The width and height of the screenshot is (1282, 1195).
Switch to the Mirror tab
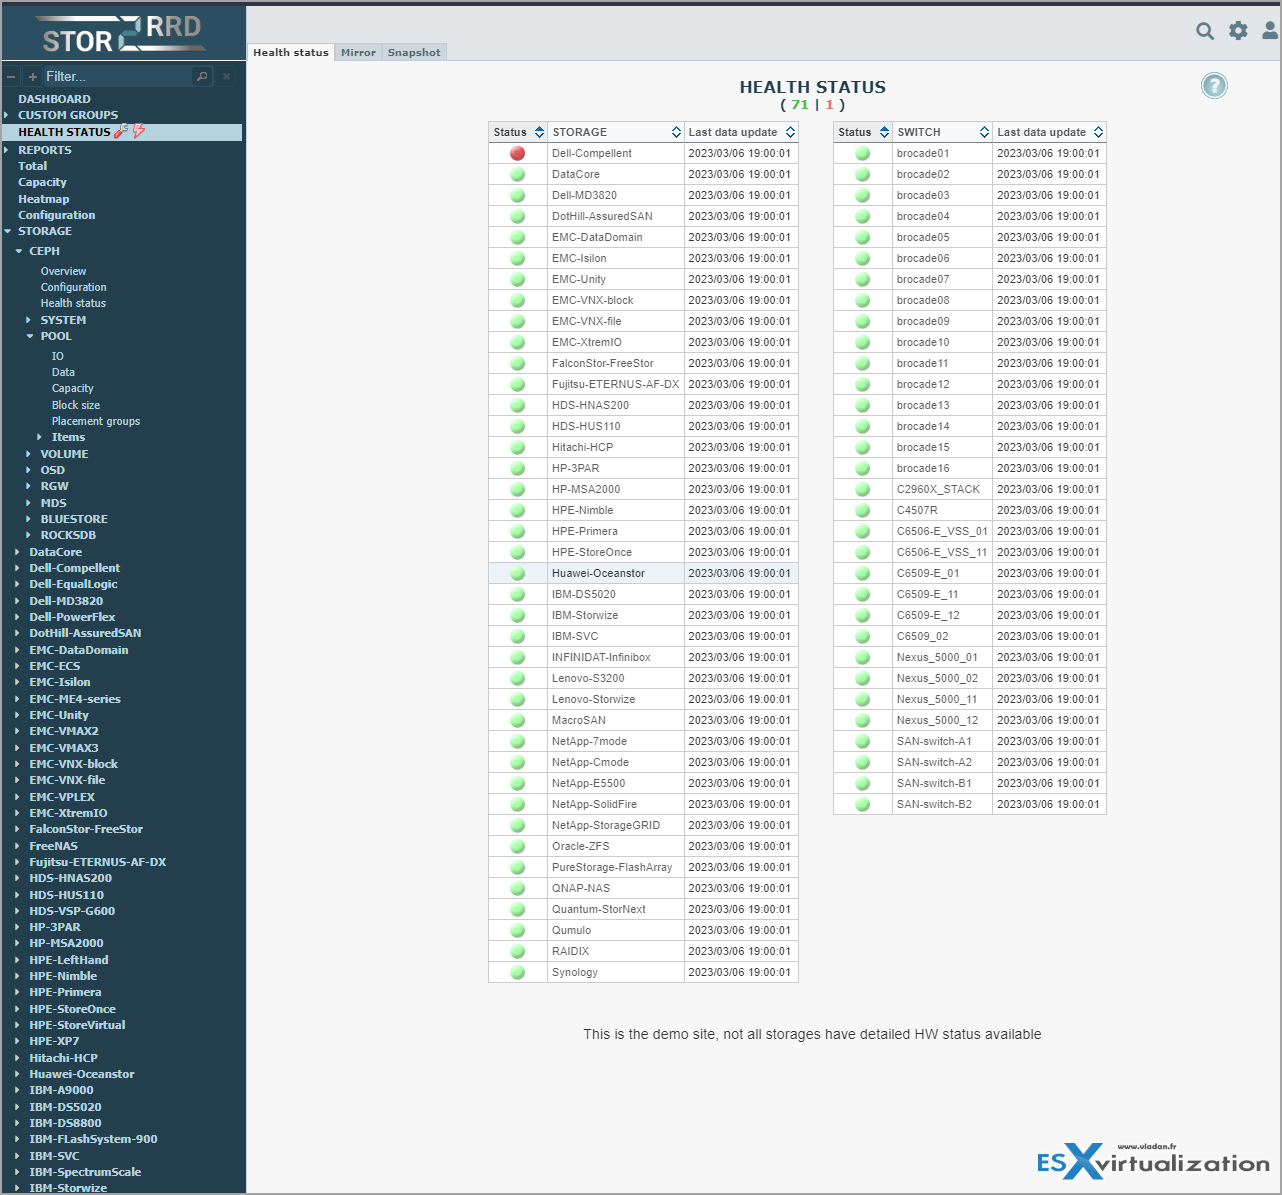coord(358,52)
